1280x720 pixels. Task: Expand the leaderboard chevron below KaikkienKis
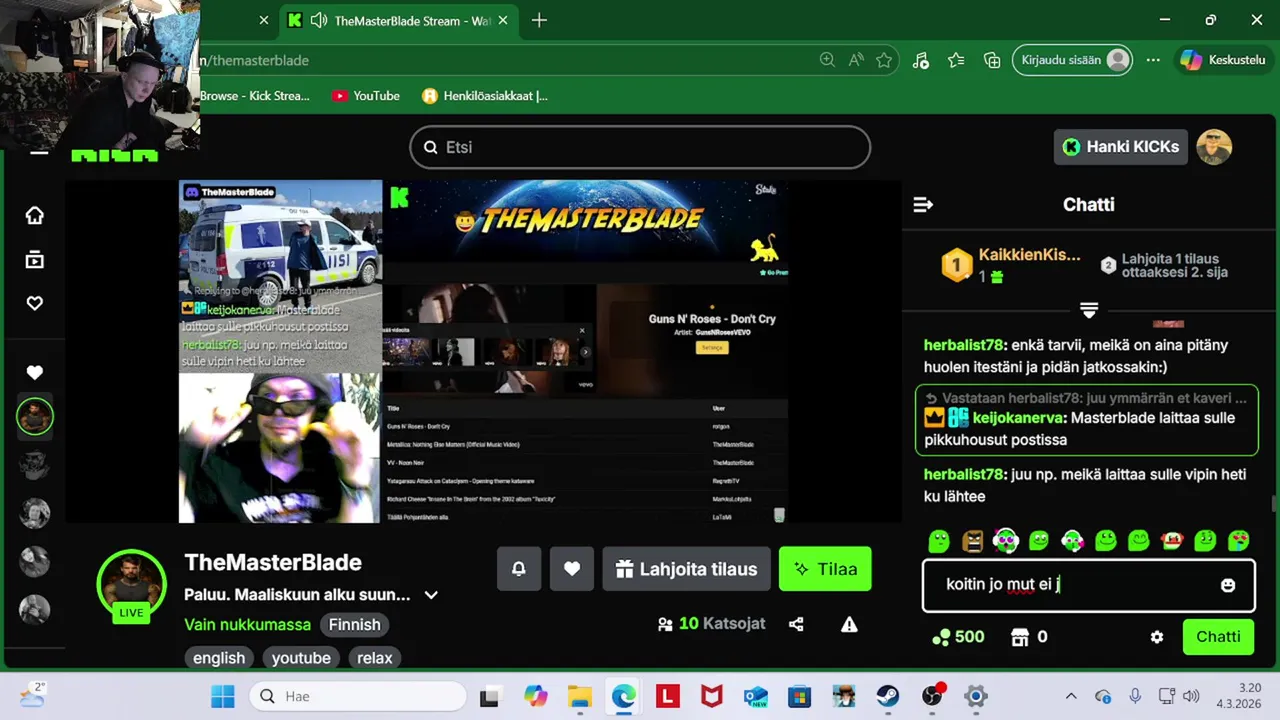1089,310
